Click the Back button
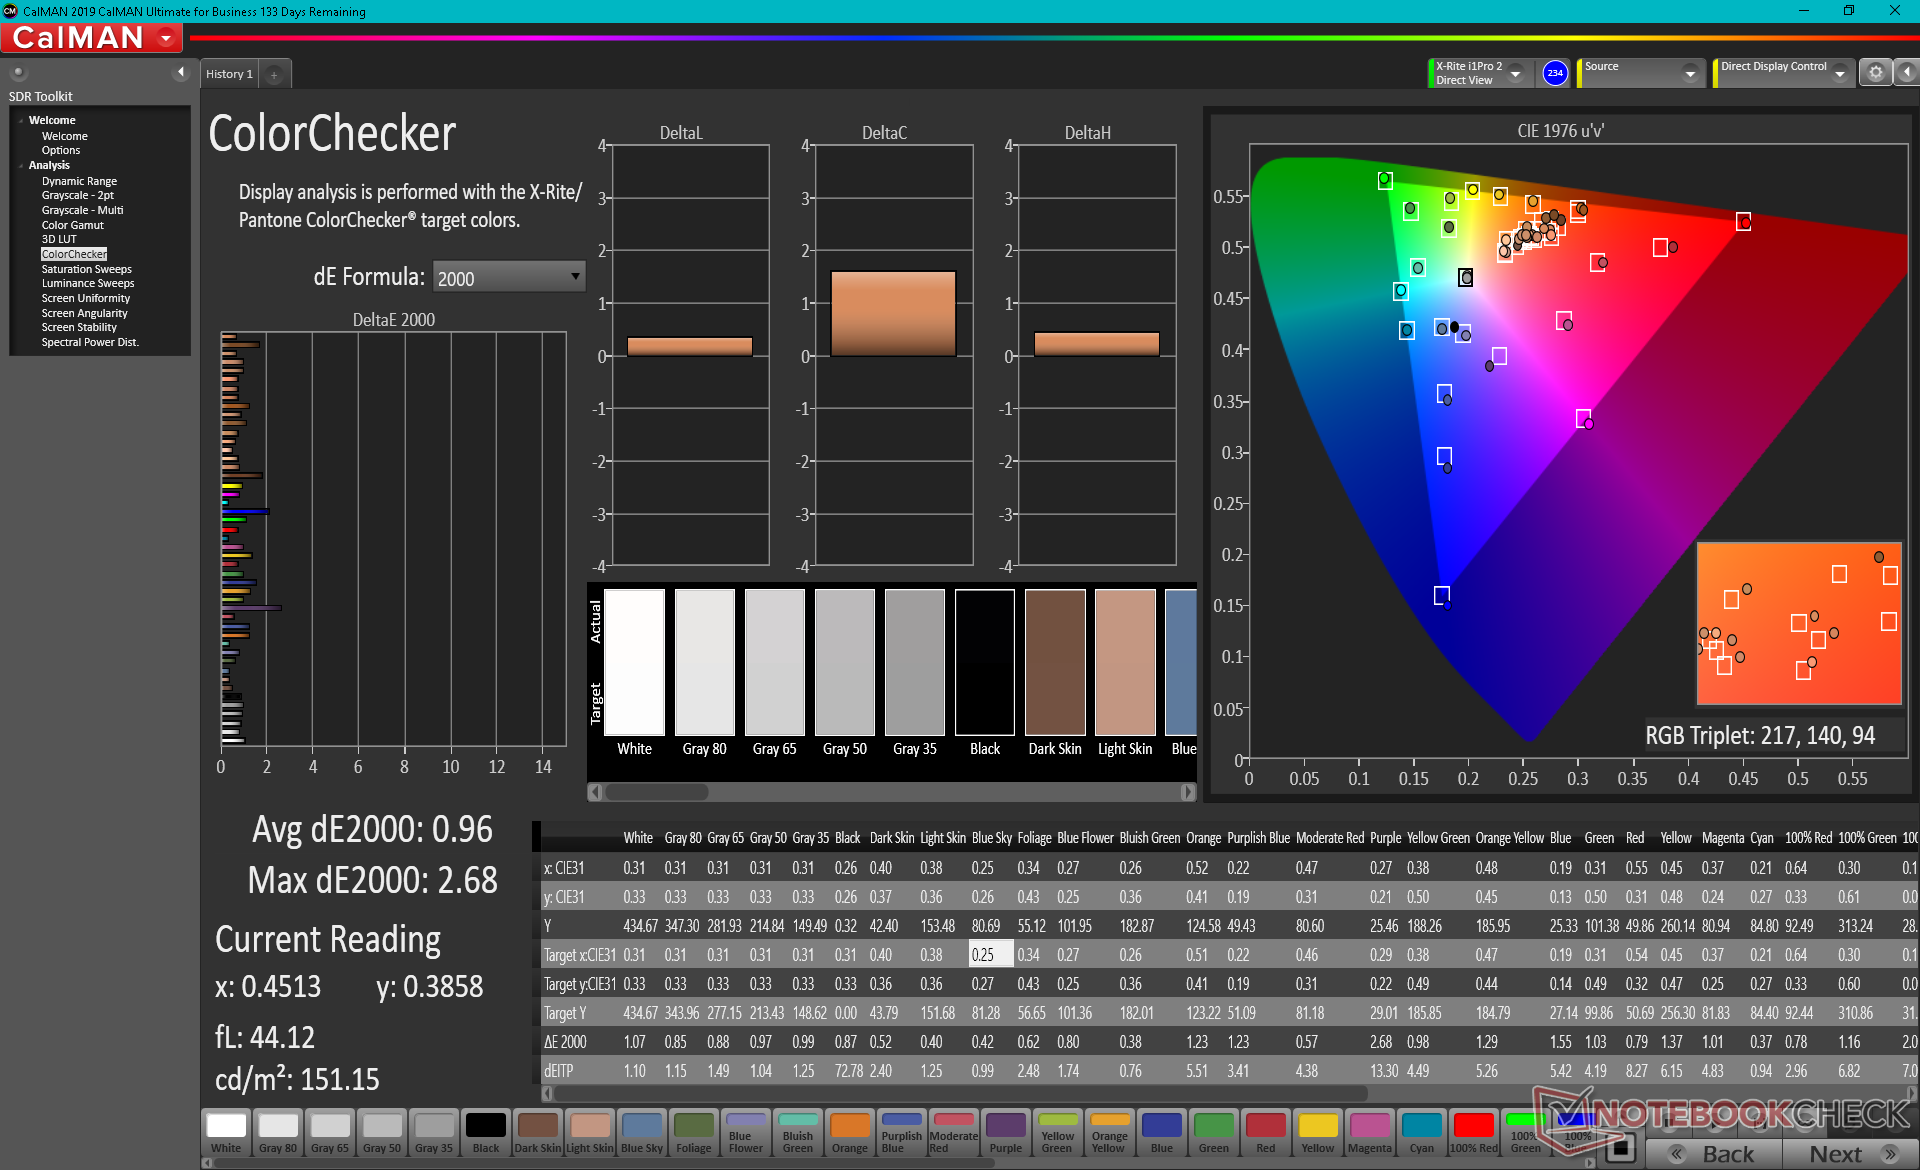The height and width of the screenshot is (1170, 1920). [1714, 1154]
